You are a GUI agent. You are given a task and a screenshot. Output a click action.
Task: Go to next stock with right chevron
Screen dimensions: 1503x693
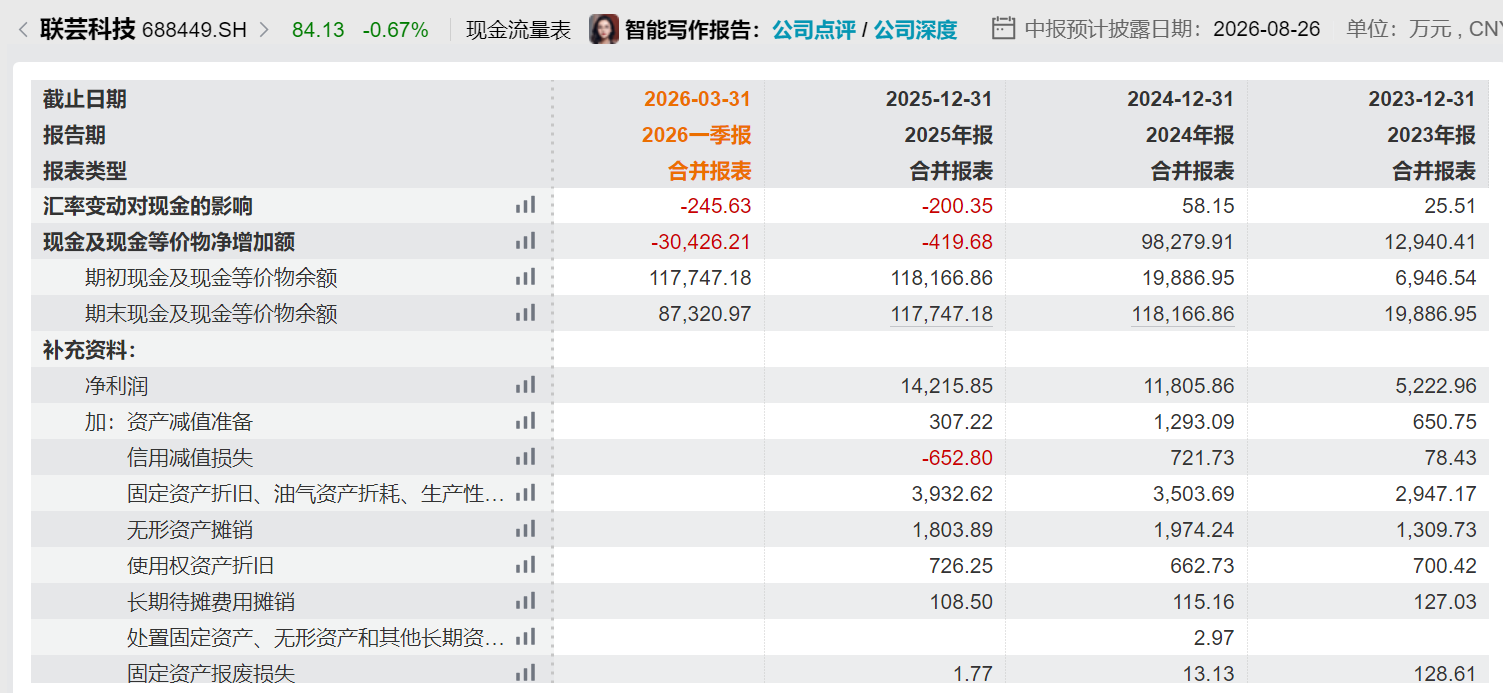[x=264, y=30]
